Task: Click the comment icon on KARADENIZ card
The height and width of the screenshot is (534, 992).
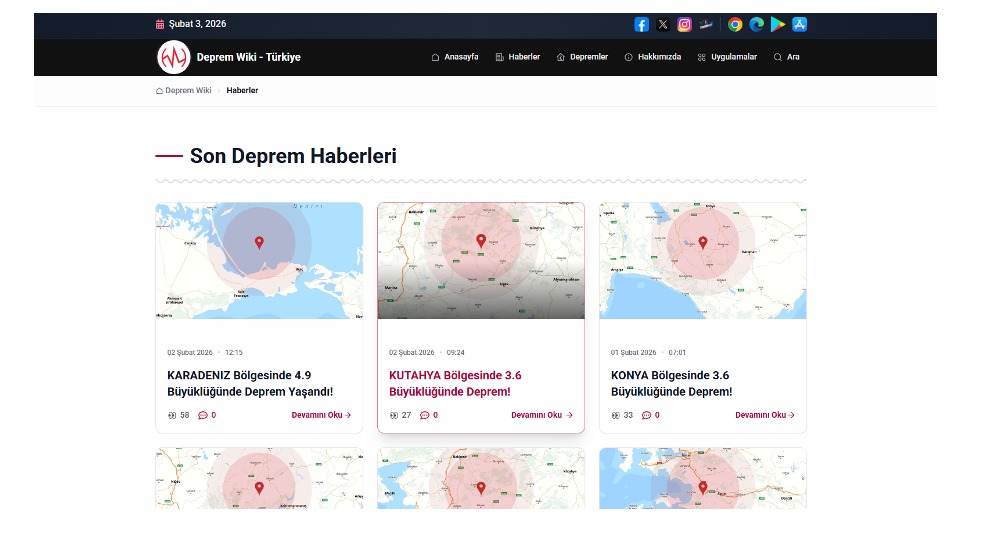Action: click(x=203, y=415)
